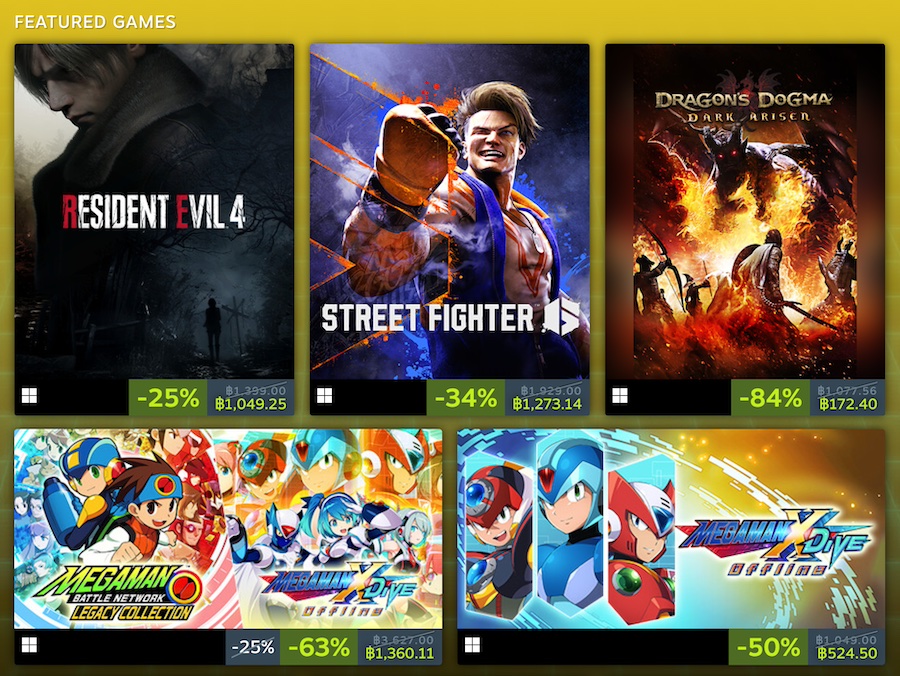Open Dragon's Dogma Dark Arisen cover art

[745, 212]
